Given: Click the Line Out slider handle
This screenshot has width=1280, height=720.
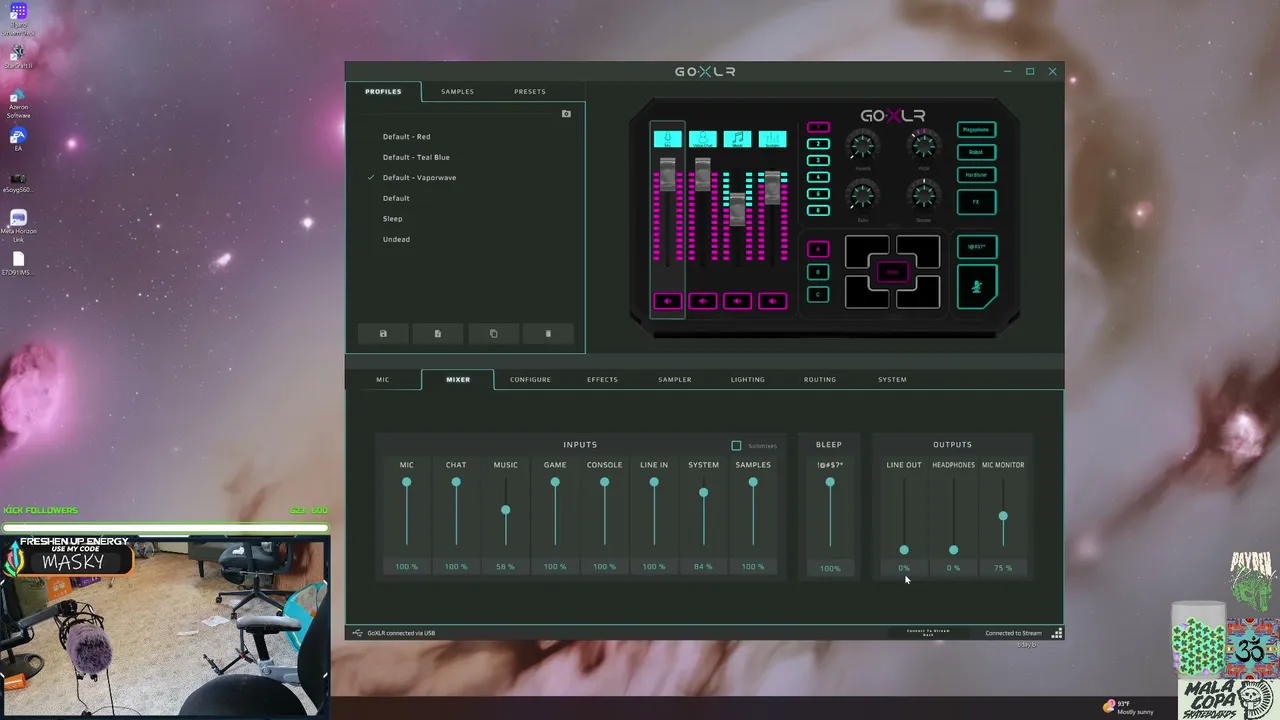Looking at the screenshot, I should 904,550.
